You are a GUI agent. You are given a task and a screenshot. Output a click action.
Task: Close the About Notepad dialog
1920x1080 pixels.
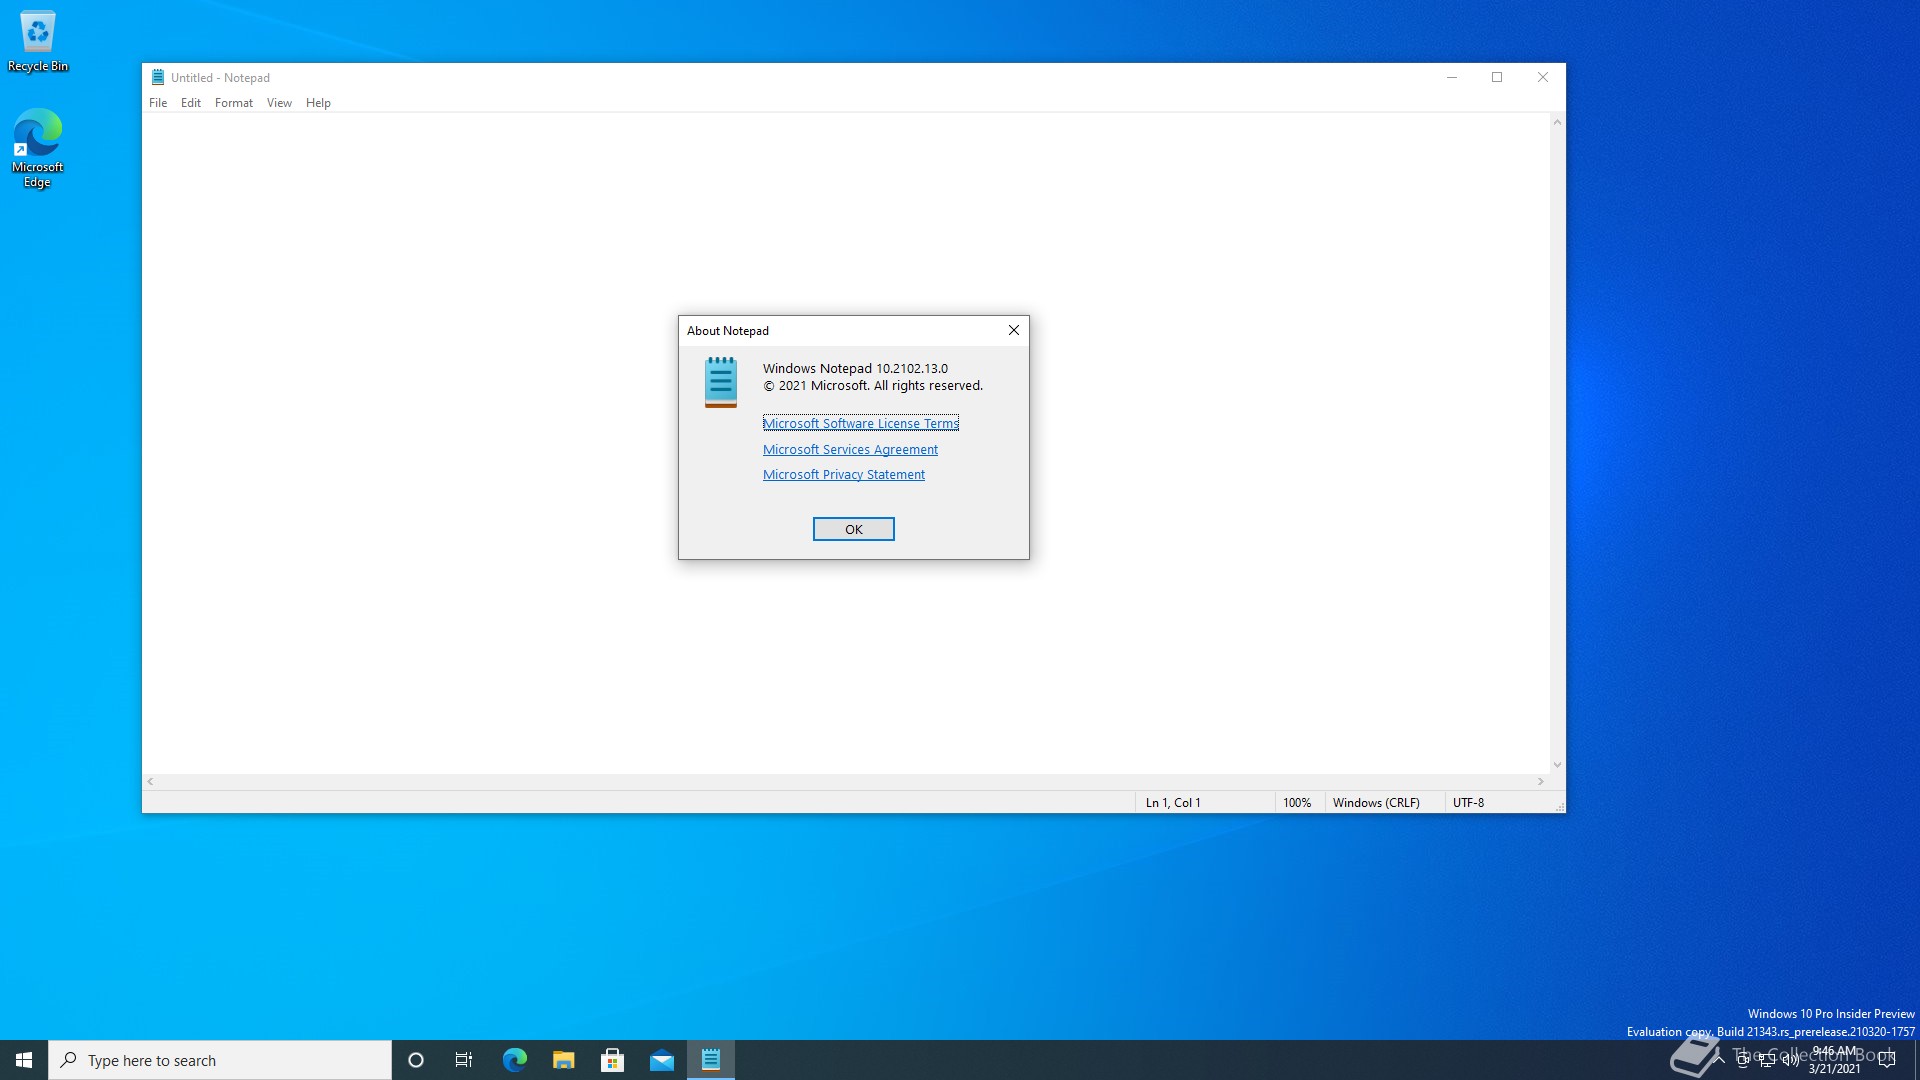click(1013, 330)
